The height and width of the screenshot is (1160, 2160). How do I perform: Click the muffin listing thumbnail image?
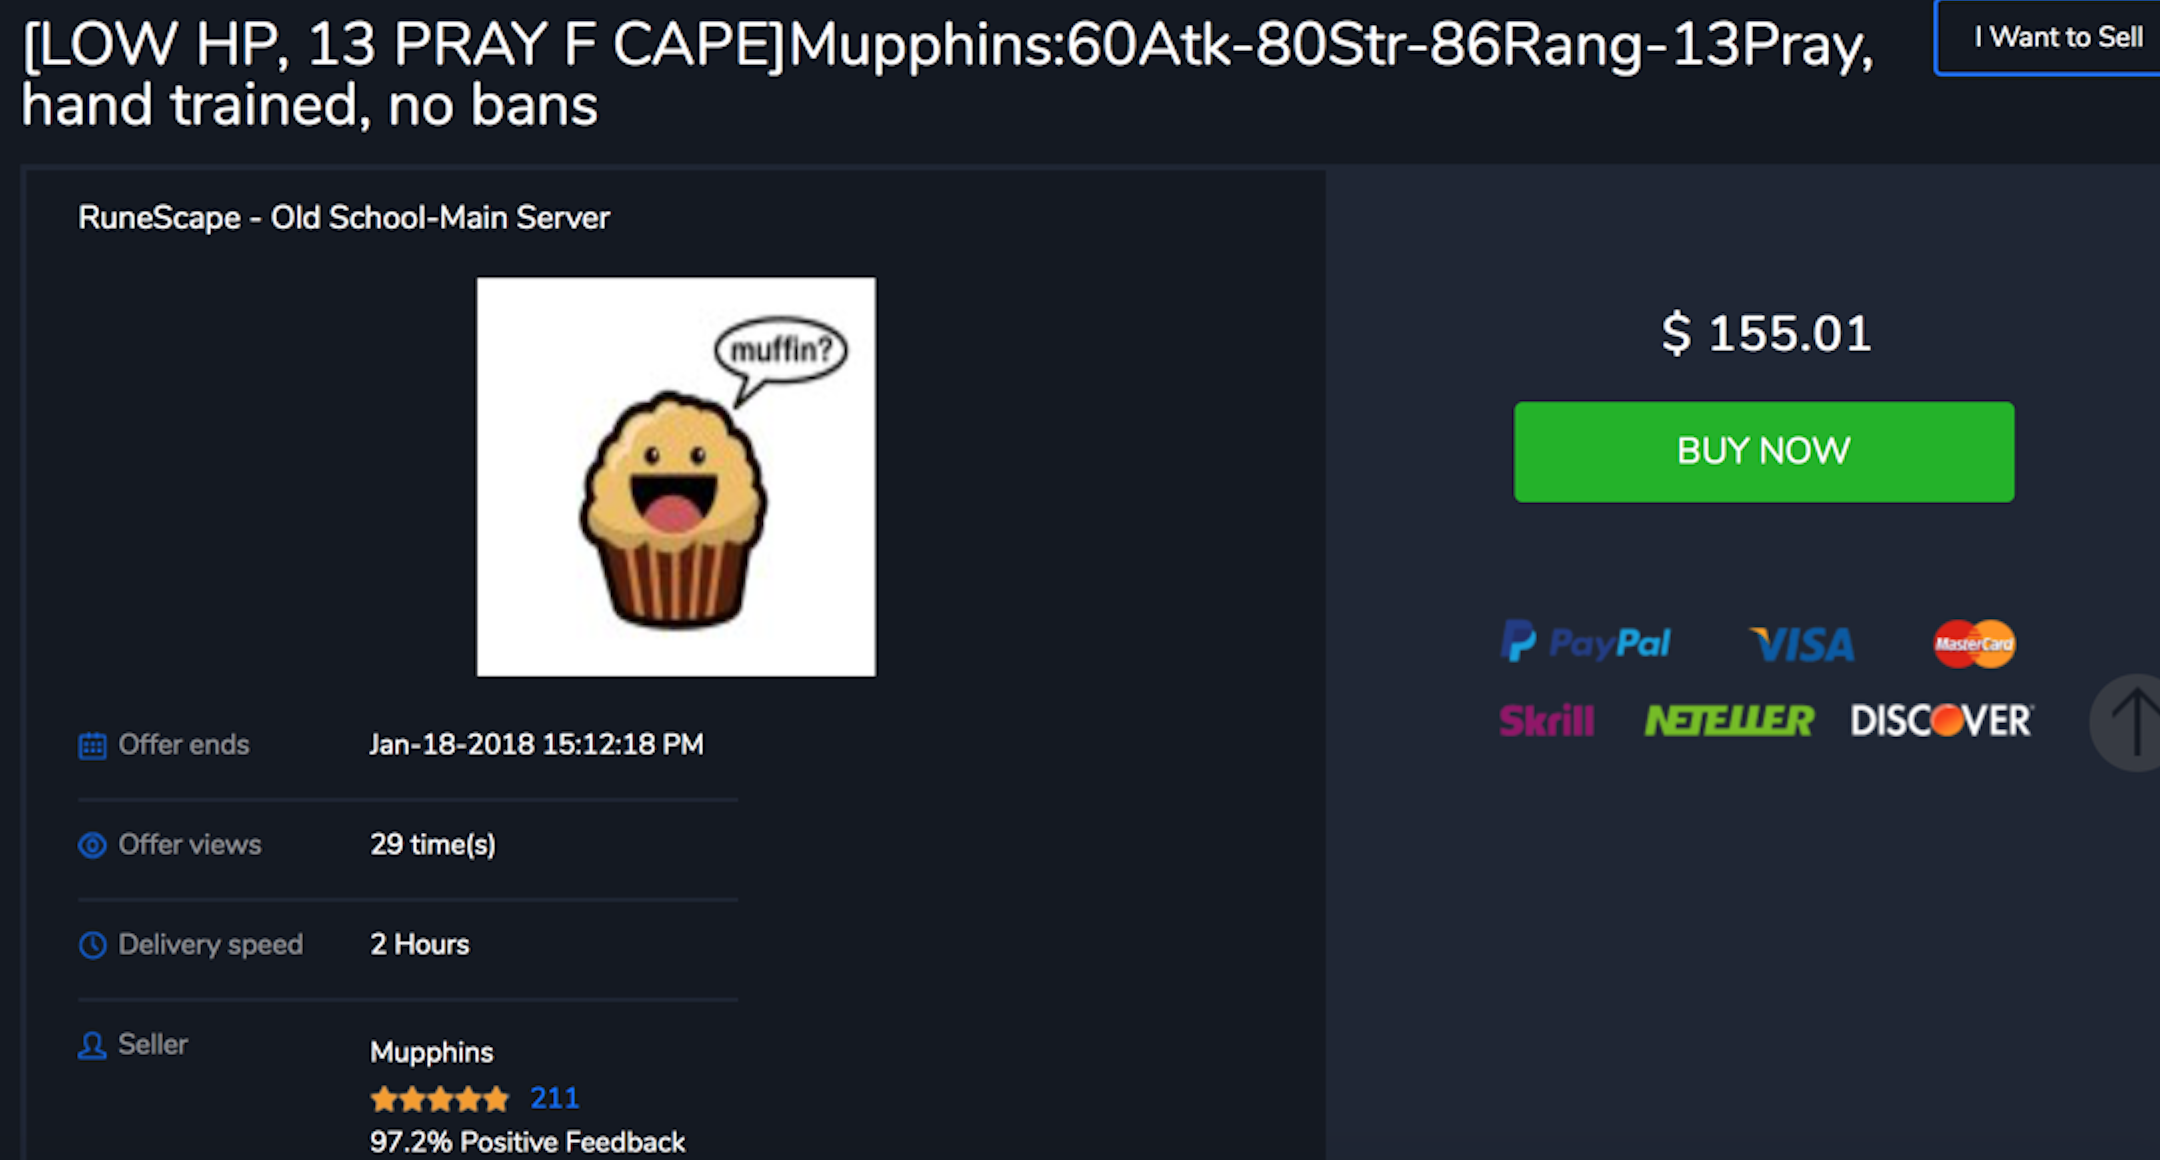pyautogui.click(x=676, y=477)
